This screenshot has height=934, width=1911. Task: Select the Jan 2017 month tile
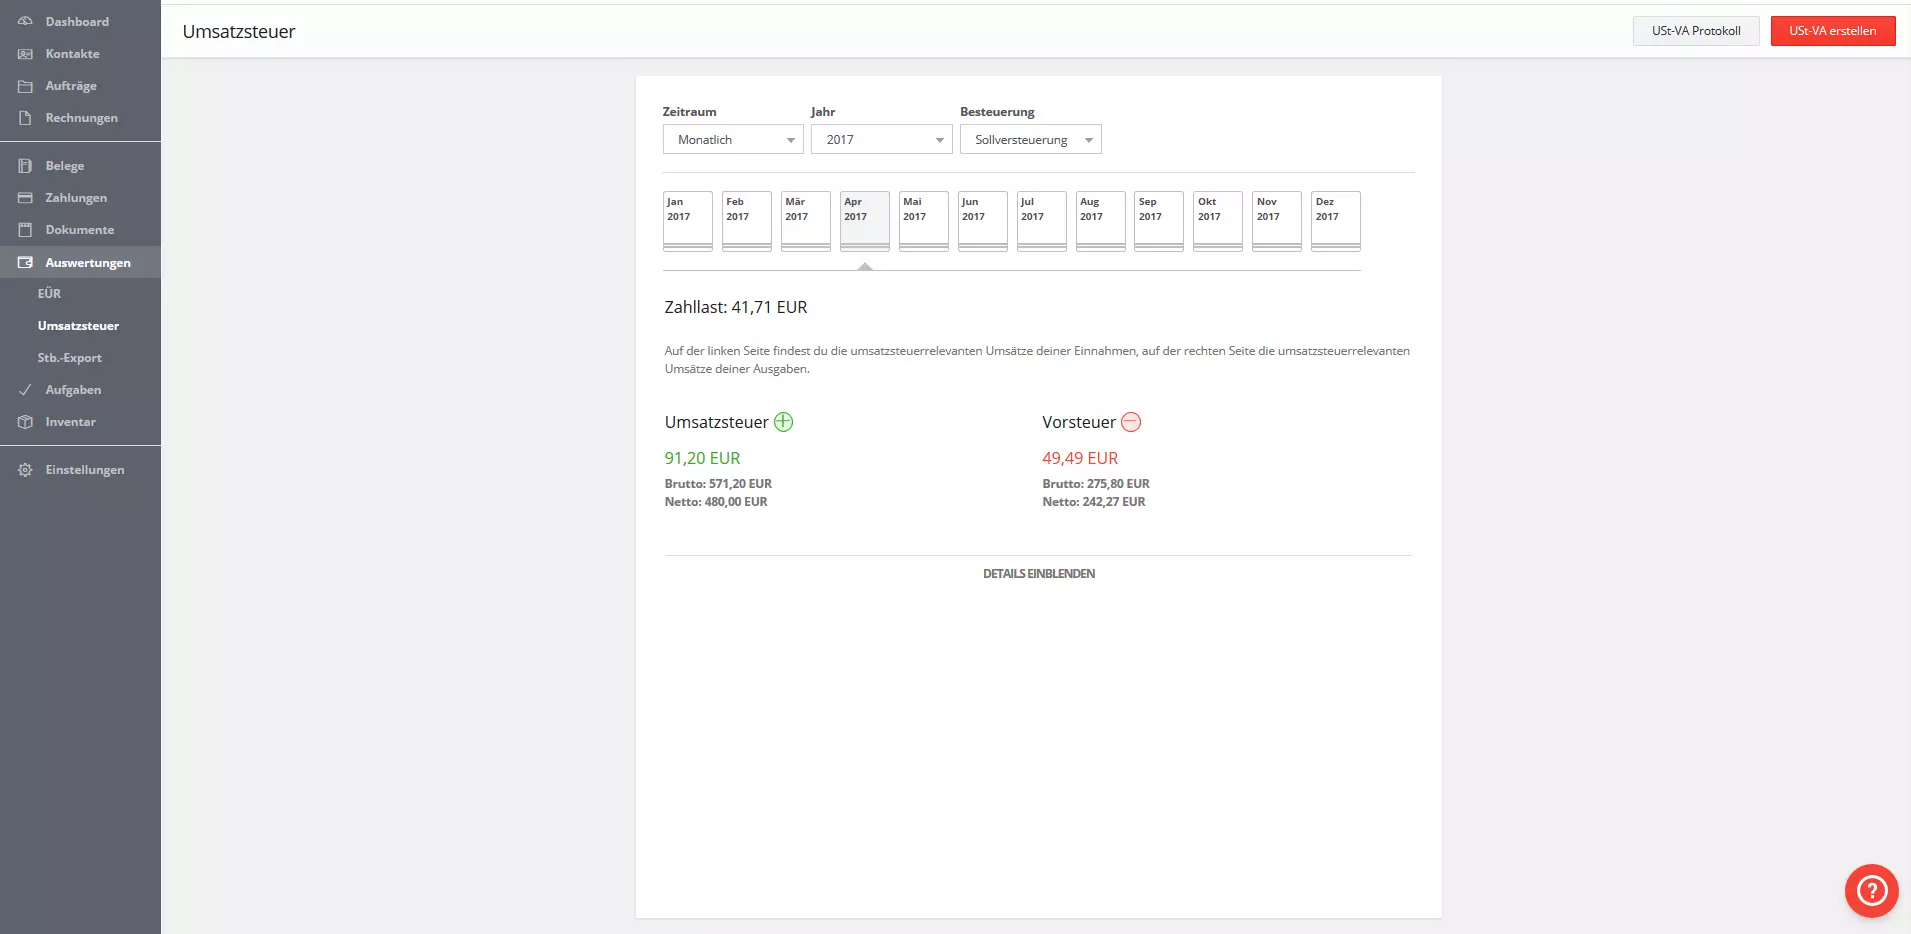click(x=688, y=220)
